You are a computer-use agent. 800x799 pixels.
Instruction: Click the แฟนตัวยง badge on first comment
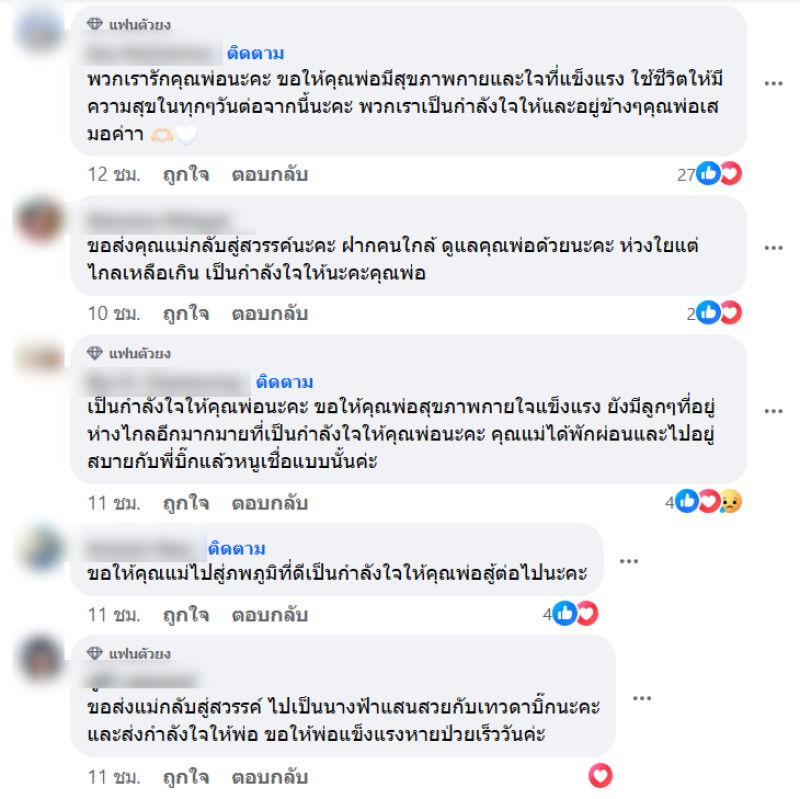129,24
